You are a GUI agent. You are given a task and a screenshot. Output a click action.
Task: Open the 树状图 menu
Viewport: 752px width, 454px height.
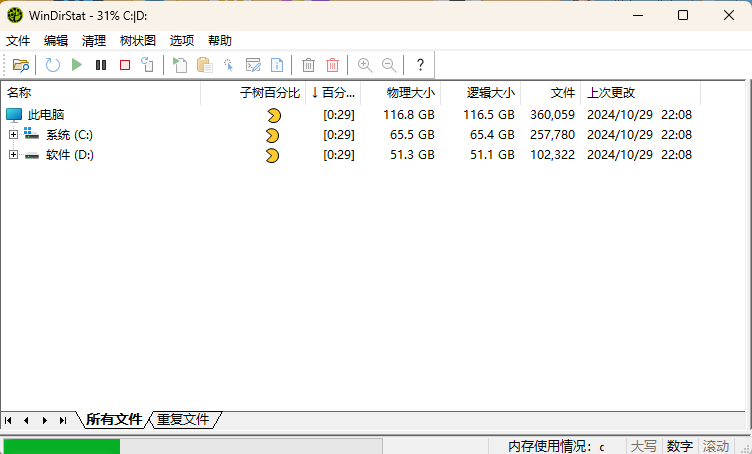coord(138,41)
